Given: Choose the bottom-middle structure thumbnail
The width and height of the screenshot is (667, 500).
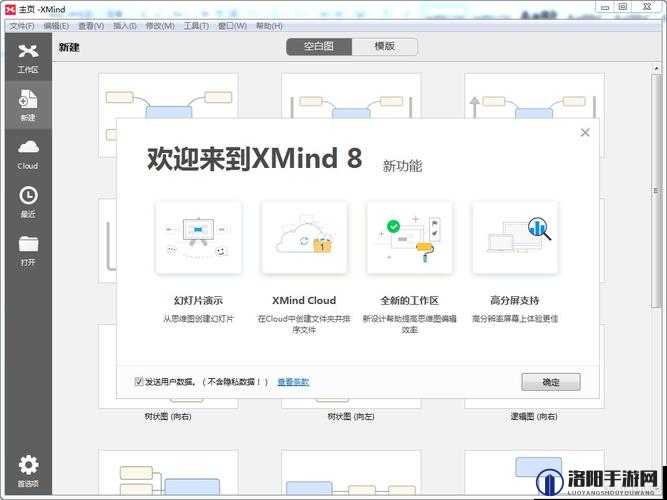Looking at the screenshot, I should coord(351,472).
